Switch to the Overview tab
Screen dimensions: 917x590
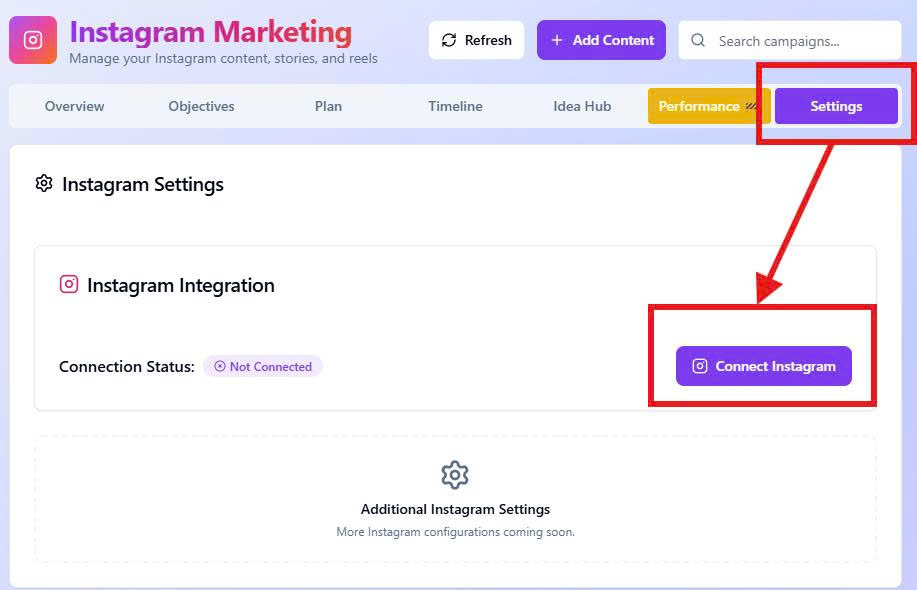tap(75, 106)
